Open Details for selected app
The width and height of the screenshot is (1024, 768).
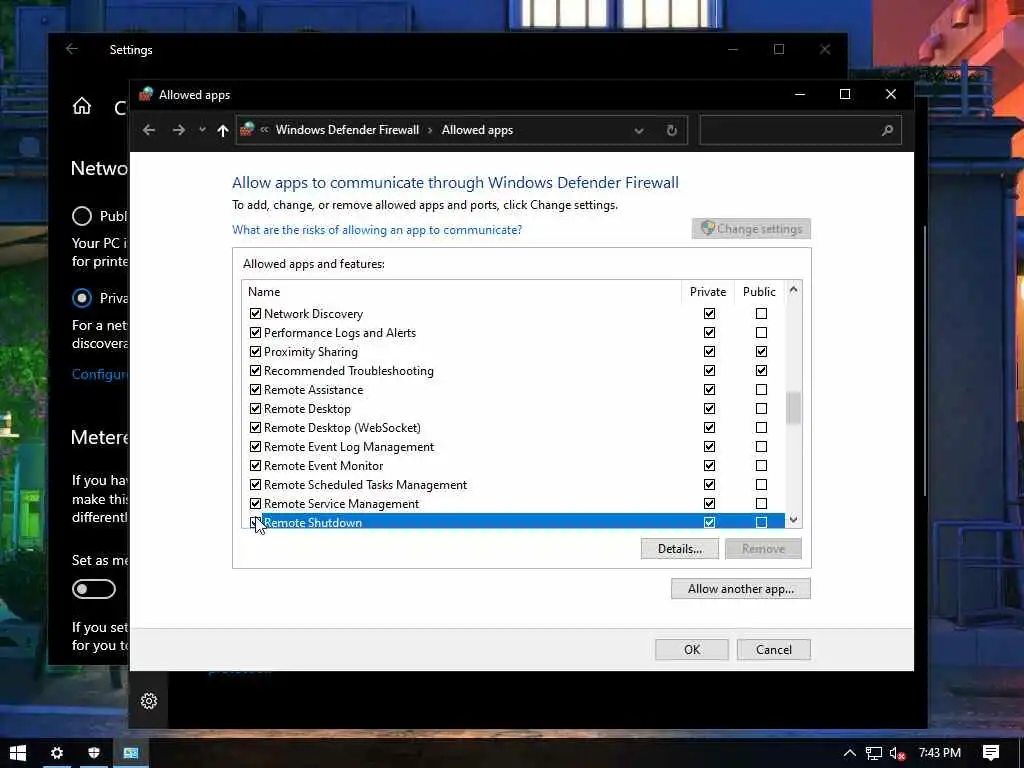point(680,549)
